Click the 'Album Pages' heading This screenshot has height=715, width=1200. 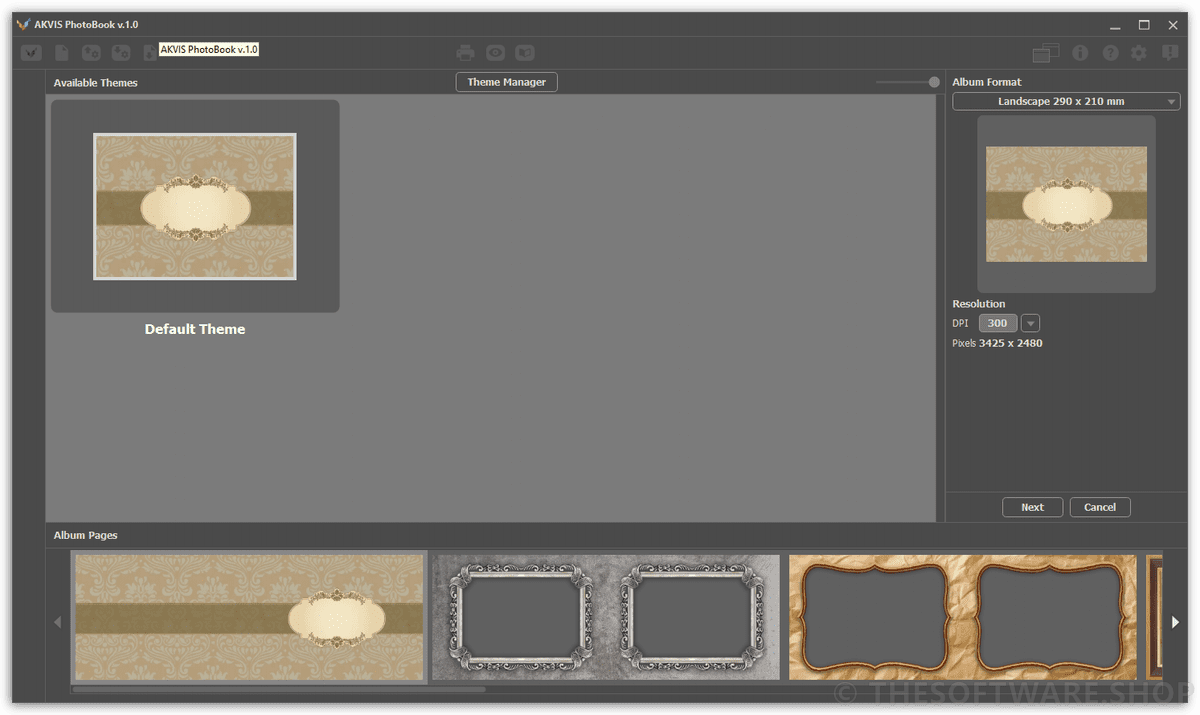(86, 535)
